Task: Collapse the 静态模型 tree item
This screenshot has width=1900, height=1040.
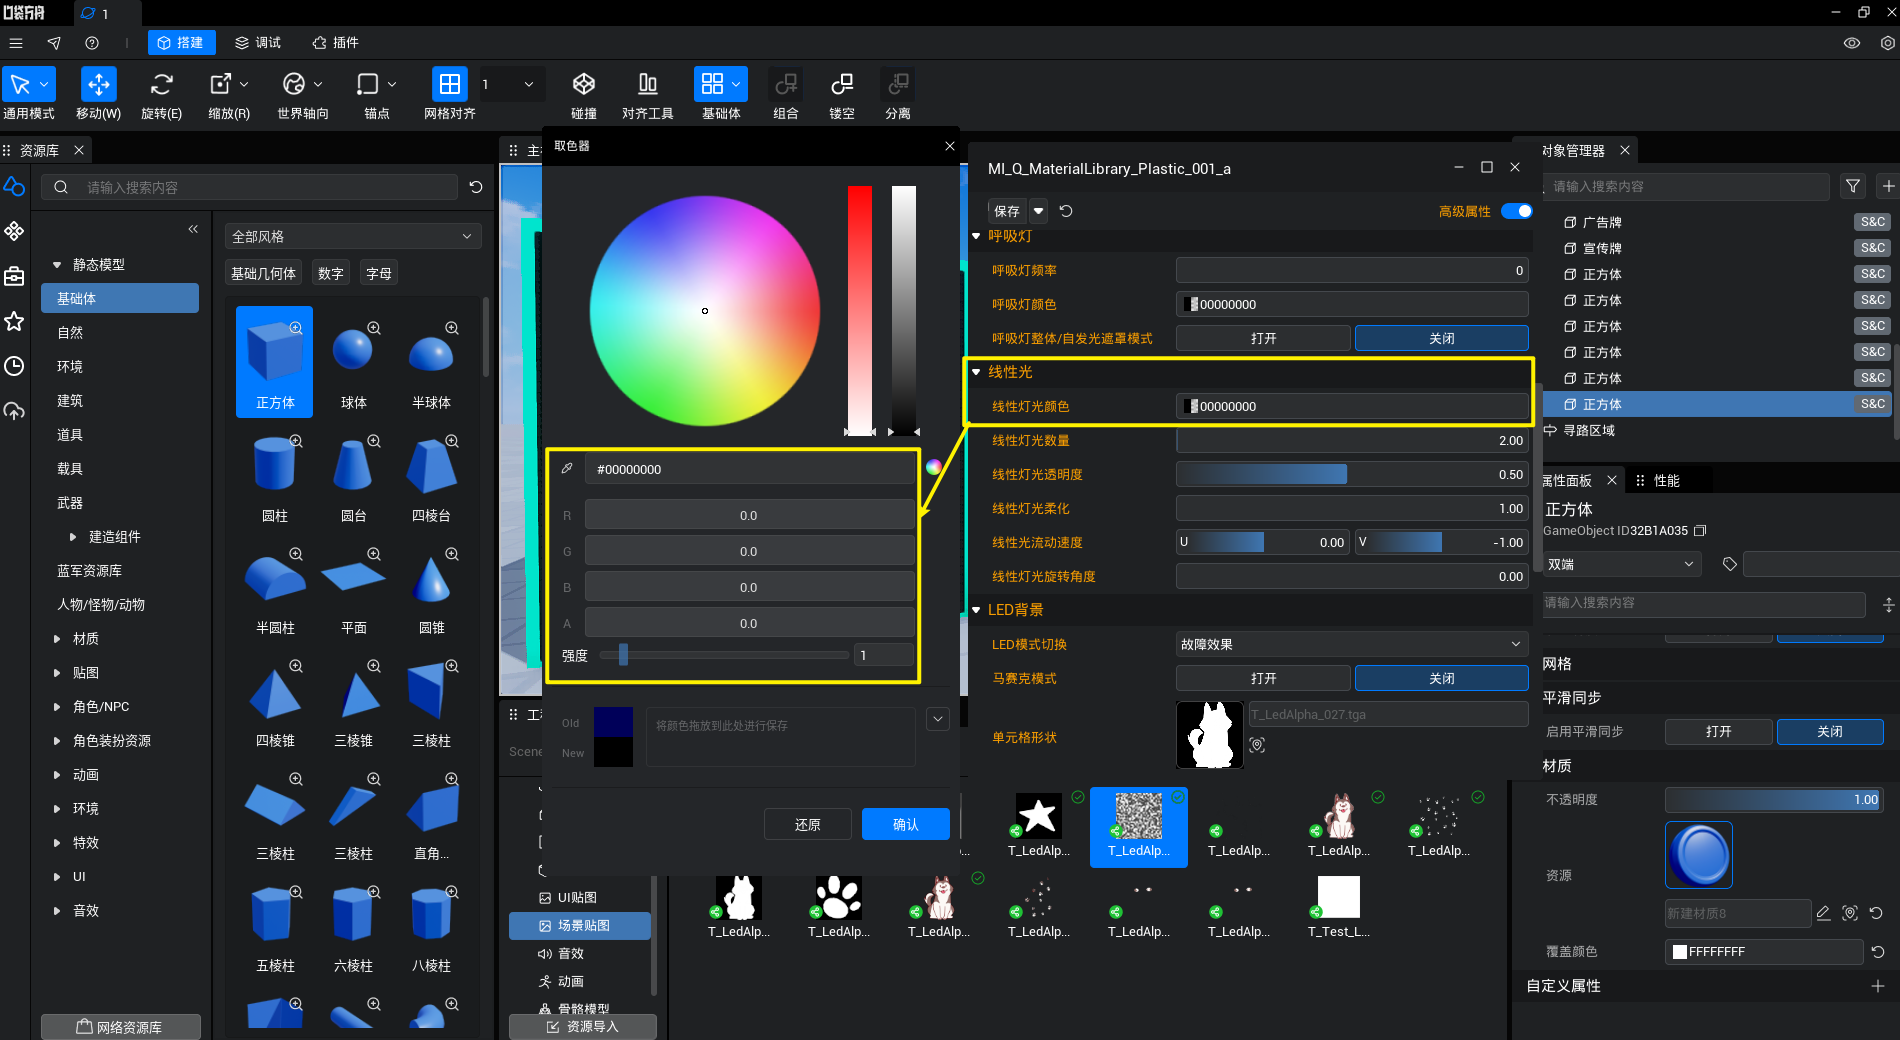Action: (x=57, y=265)
